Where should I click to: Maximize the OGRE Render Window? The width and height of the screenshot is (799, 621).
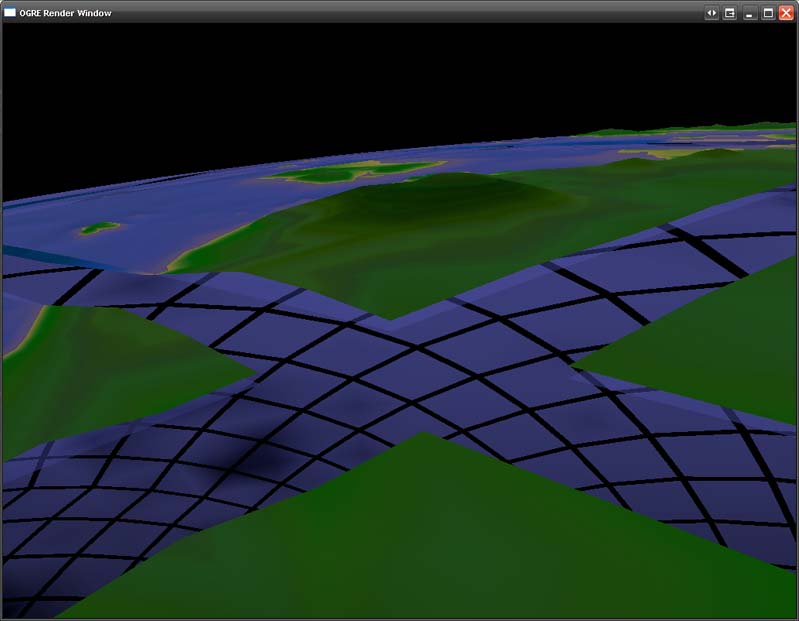tap(768, 13)
